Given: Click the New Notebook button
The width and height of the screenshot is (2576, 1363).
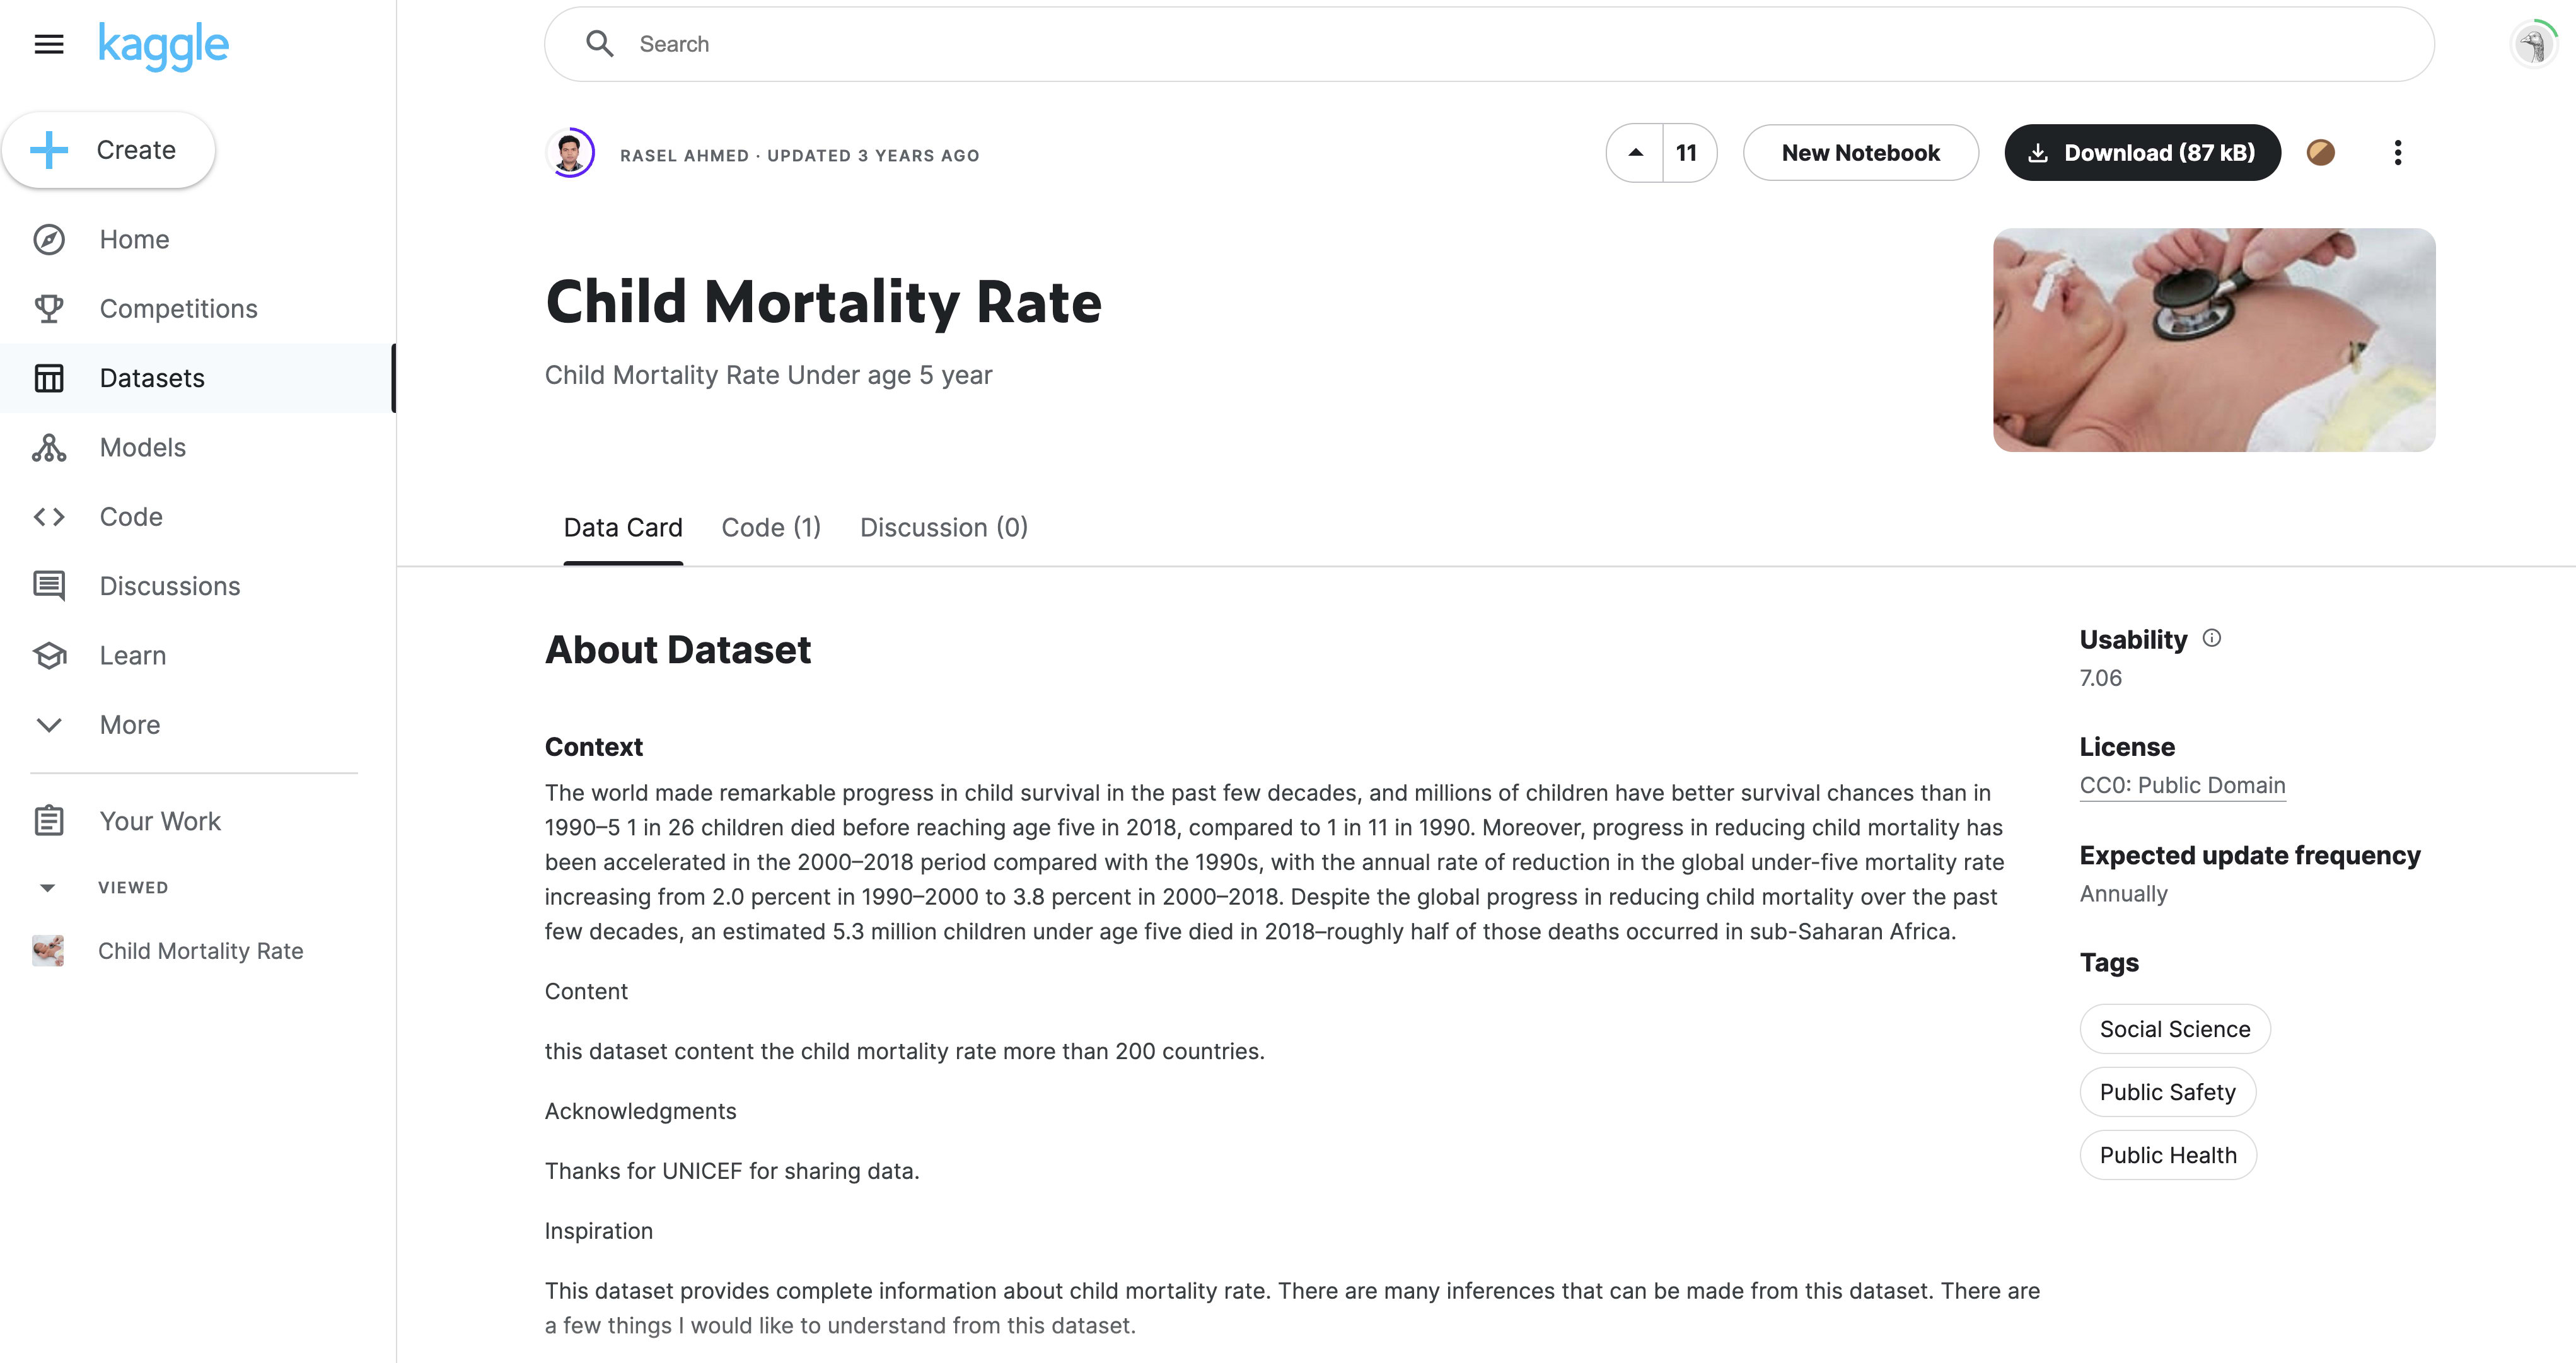Looking at the screenshot, I should (x=1860, y=153).
